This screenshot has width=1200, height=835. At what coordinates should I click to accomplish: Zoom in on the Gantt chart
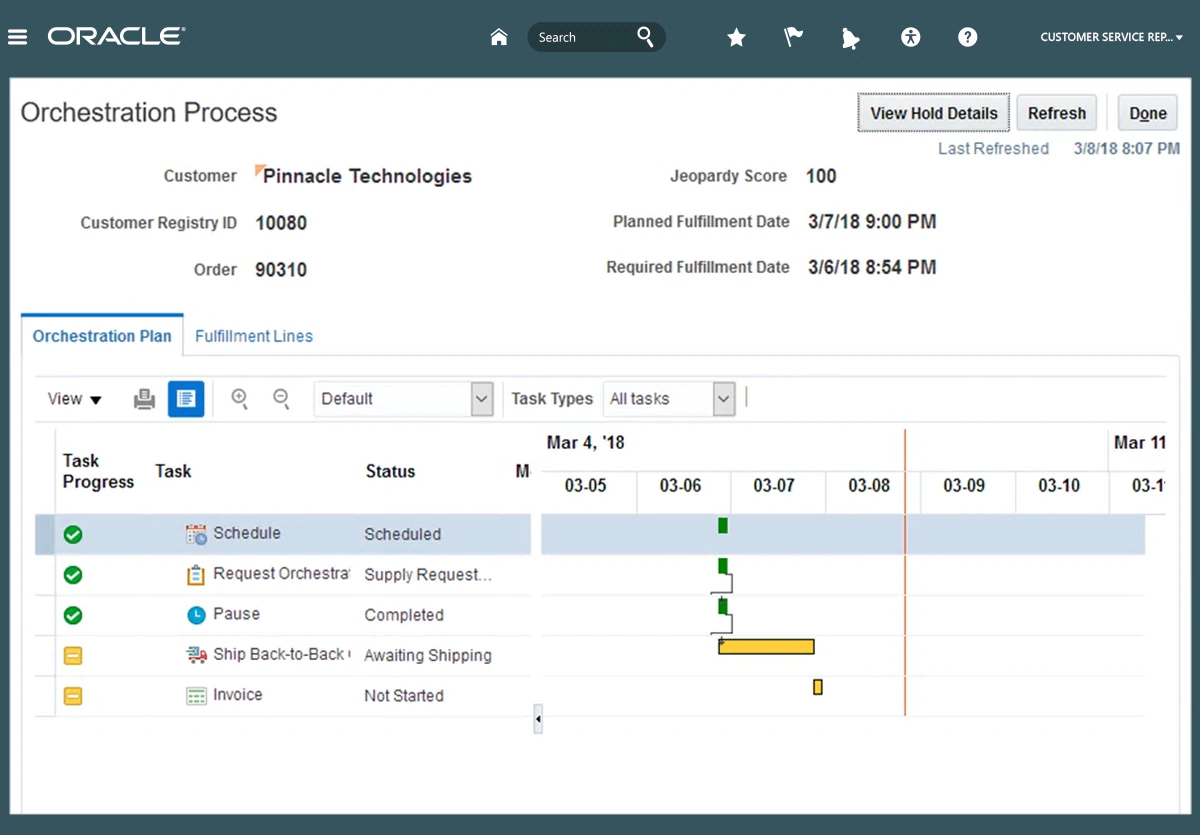[240, 398]
